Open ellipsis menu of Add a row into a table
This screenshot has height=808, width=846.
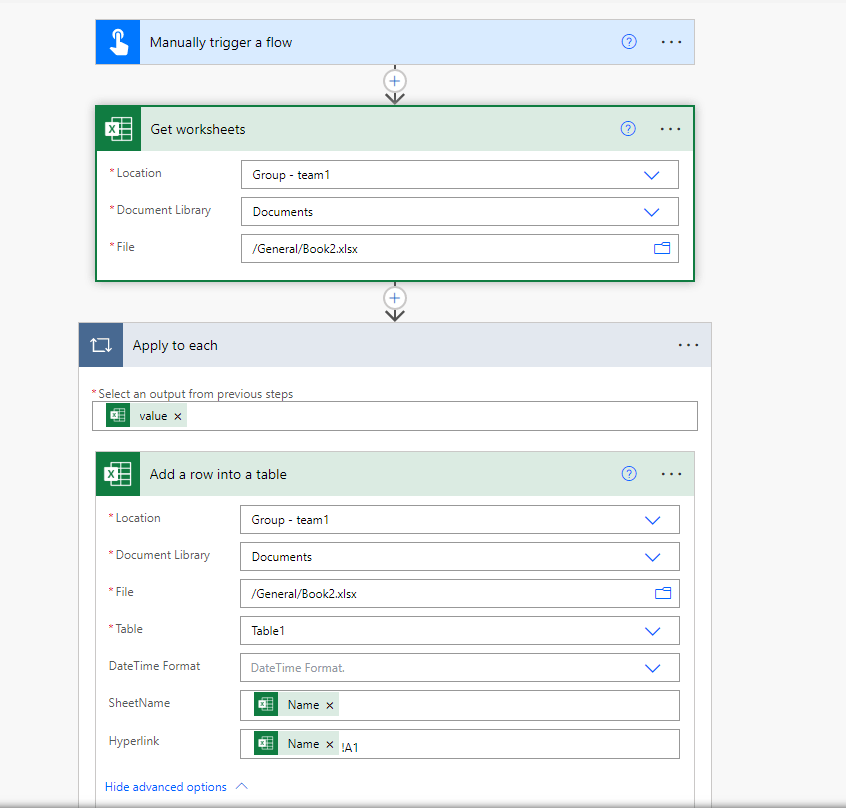[671, 474]
